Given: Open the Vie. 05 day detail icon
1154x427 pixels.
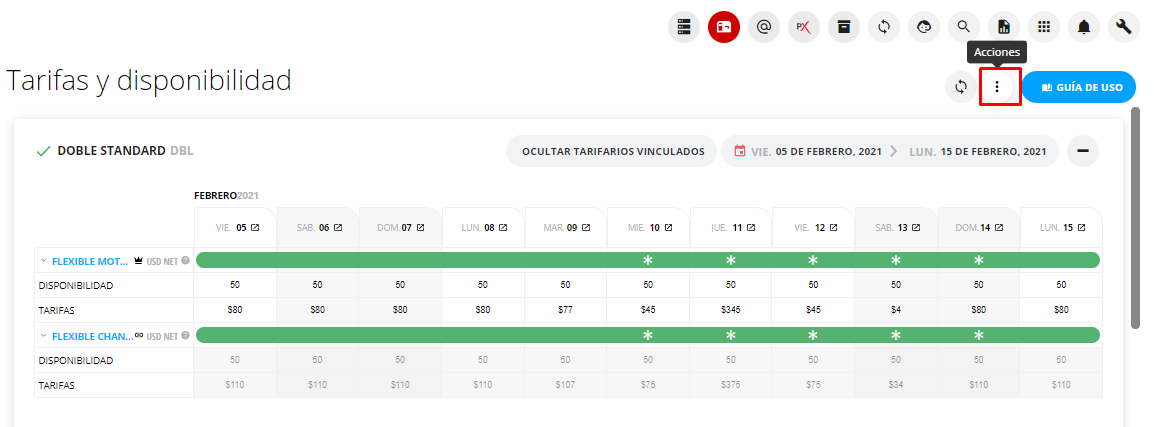Looking at the screenshot, I should [x=255, y=228].
